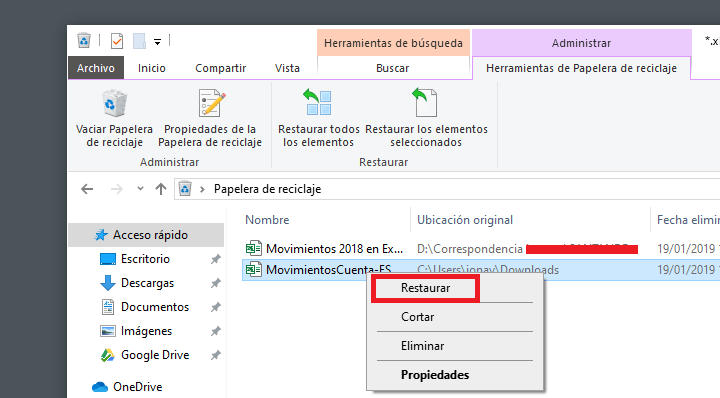Switch to the Compartir ribbon tab
The height and width of the screenshot is (398, 720).
[220, 68]
